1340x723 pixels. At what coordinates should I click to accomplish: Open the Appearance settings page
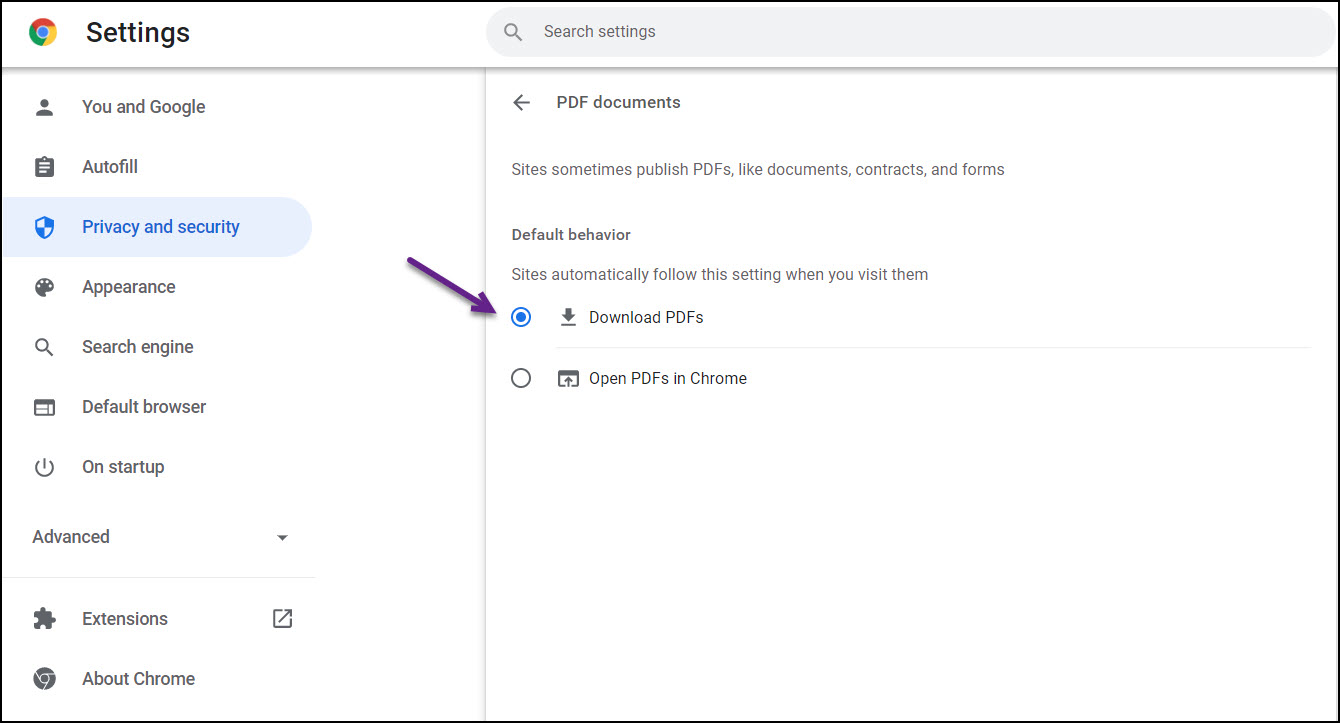pyautogui.click(x=157, y=287)
